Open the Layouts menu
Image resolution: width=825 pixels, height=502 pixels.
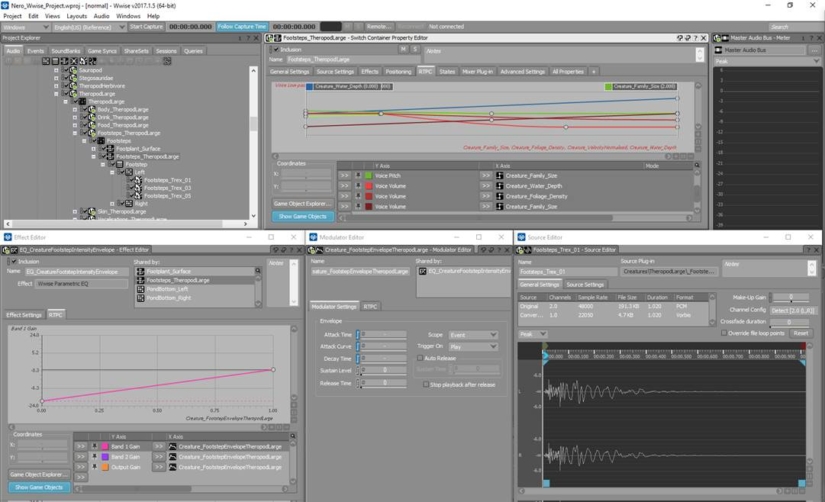pyautogui.click(x=77, y=16)
